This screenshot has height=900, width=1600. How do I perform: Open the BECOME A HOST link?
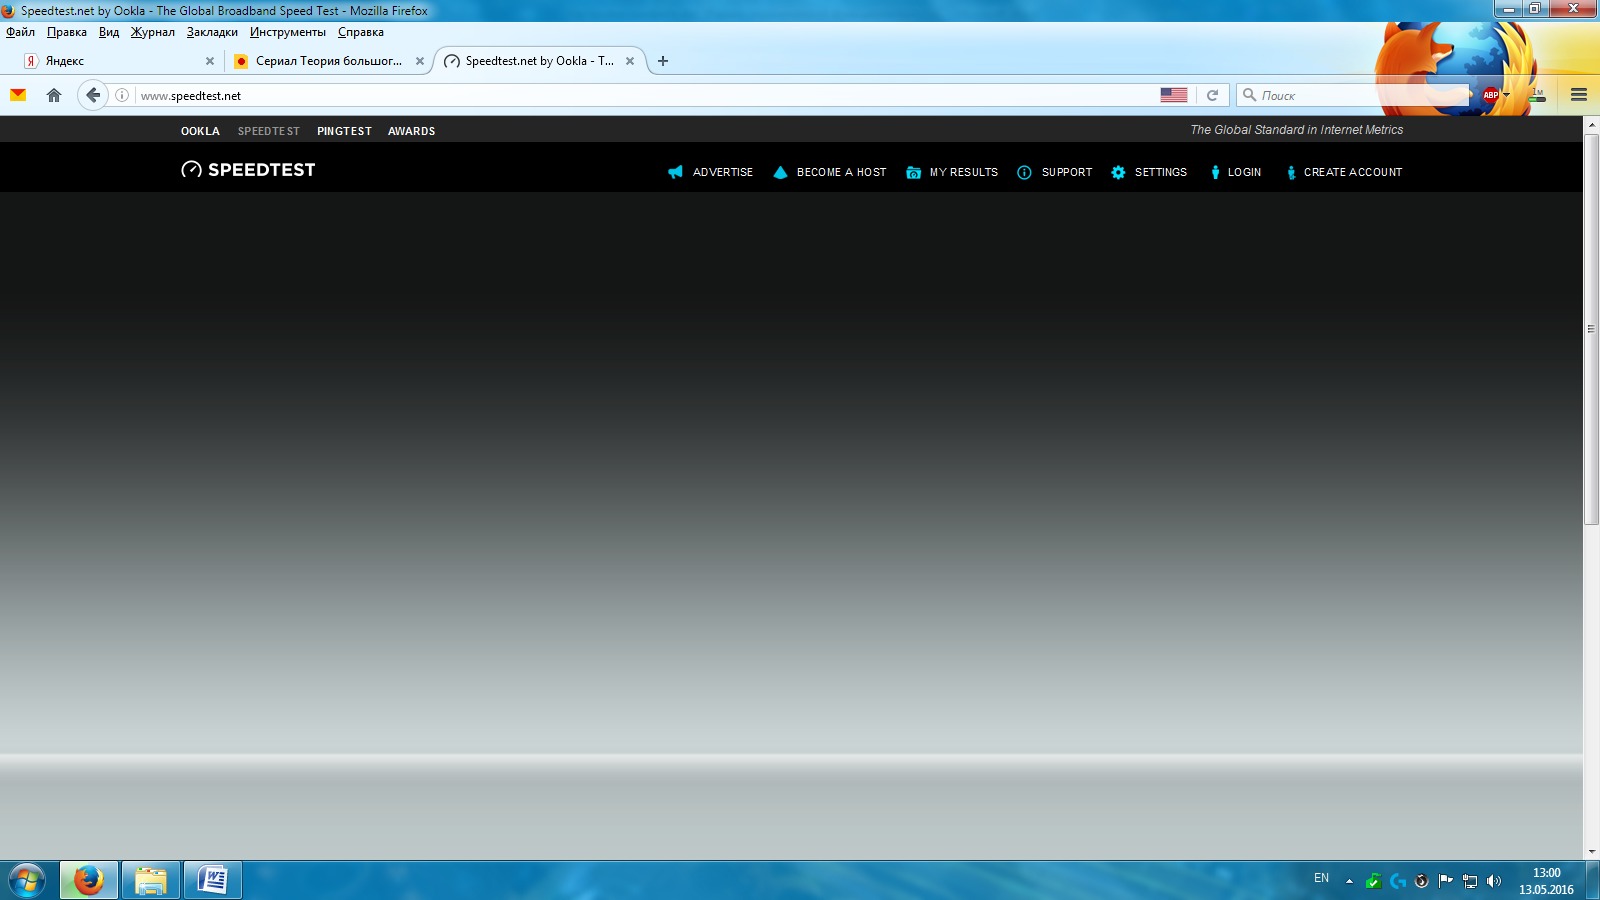841,172
